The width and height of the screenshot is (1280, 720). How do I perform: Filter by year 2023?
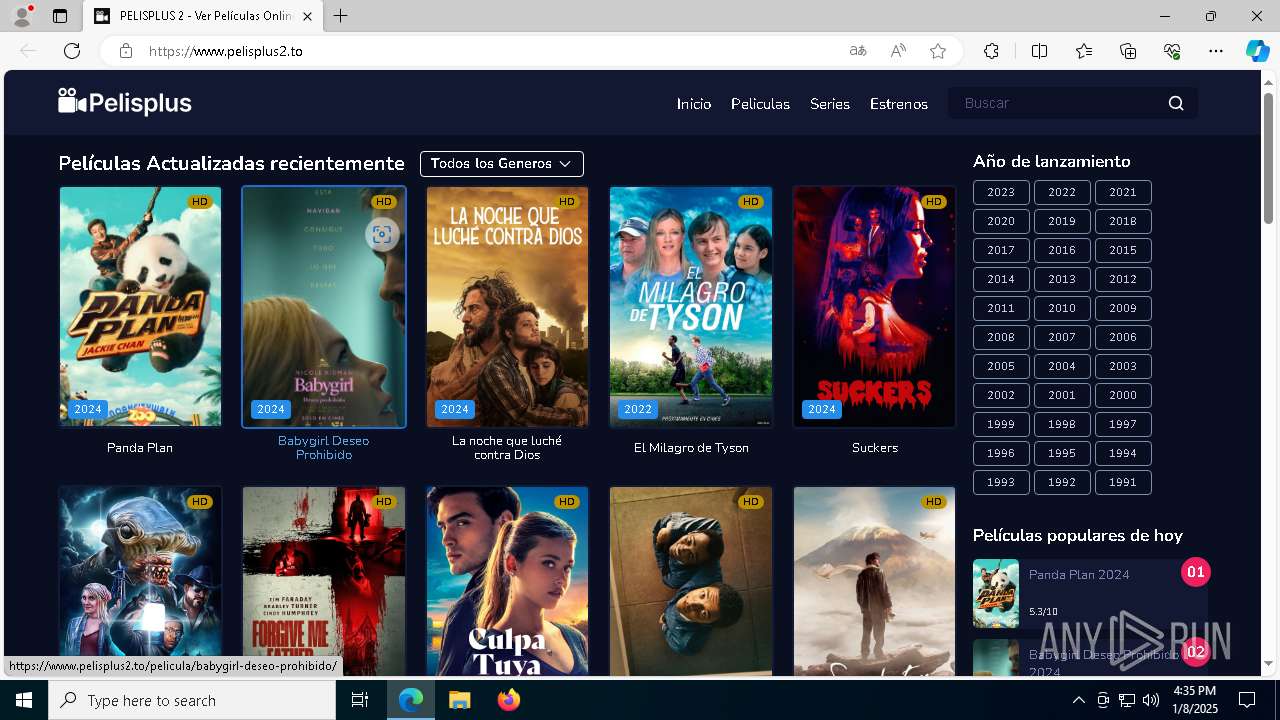coord(1001,192)
